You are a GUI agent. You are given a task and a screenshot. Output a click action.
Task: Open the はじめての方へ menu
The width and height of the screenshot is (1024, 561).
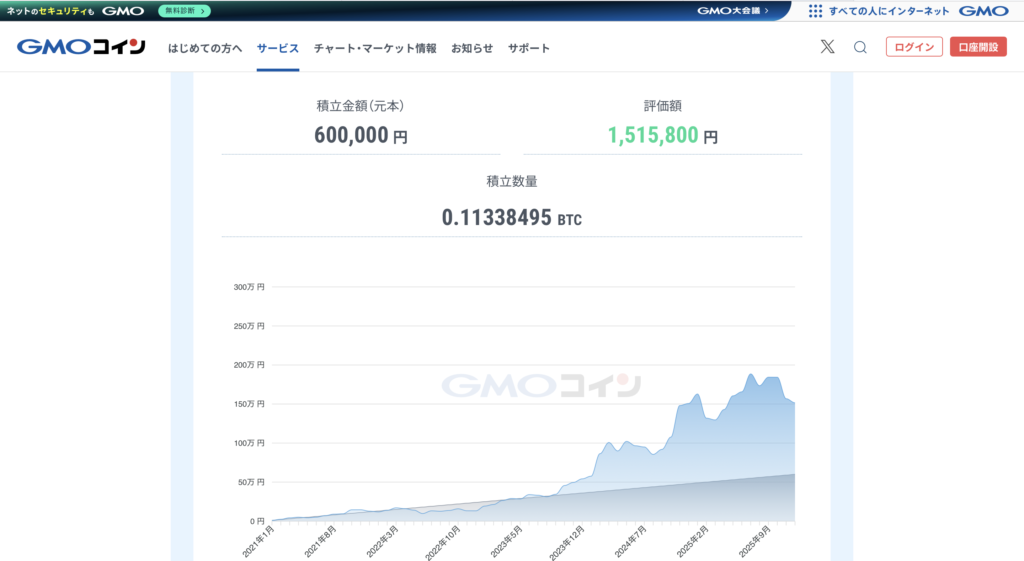point(205,48)
